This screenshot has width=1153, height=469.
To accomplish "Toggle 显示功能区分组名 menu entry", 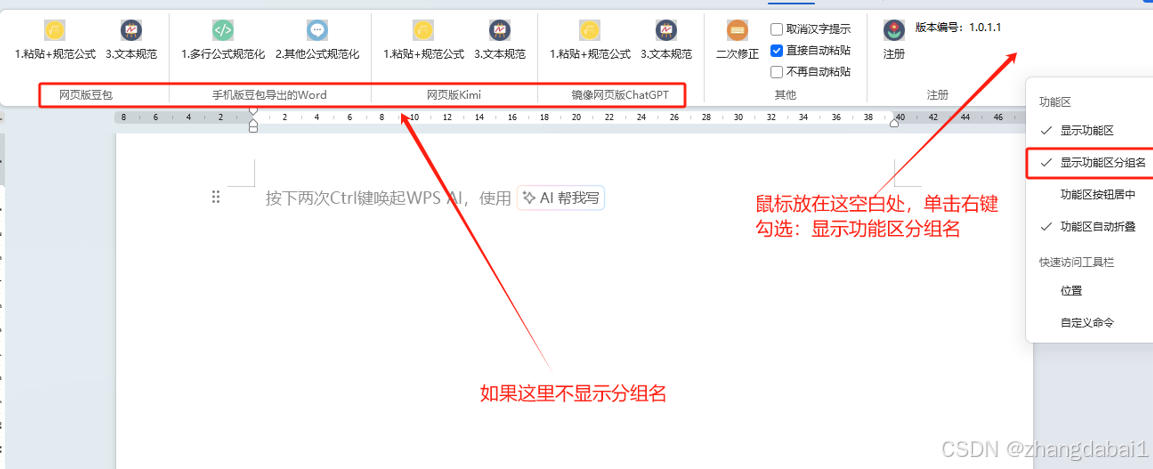I will click(1089, 163).
